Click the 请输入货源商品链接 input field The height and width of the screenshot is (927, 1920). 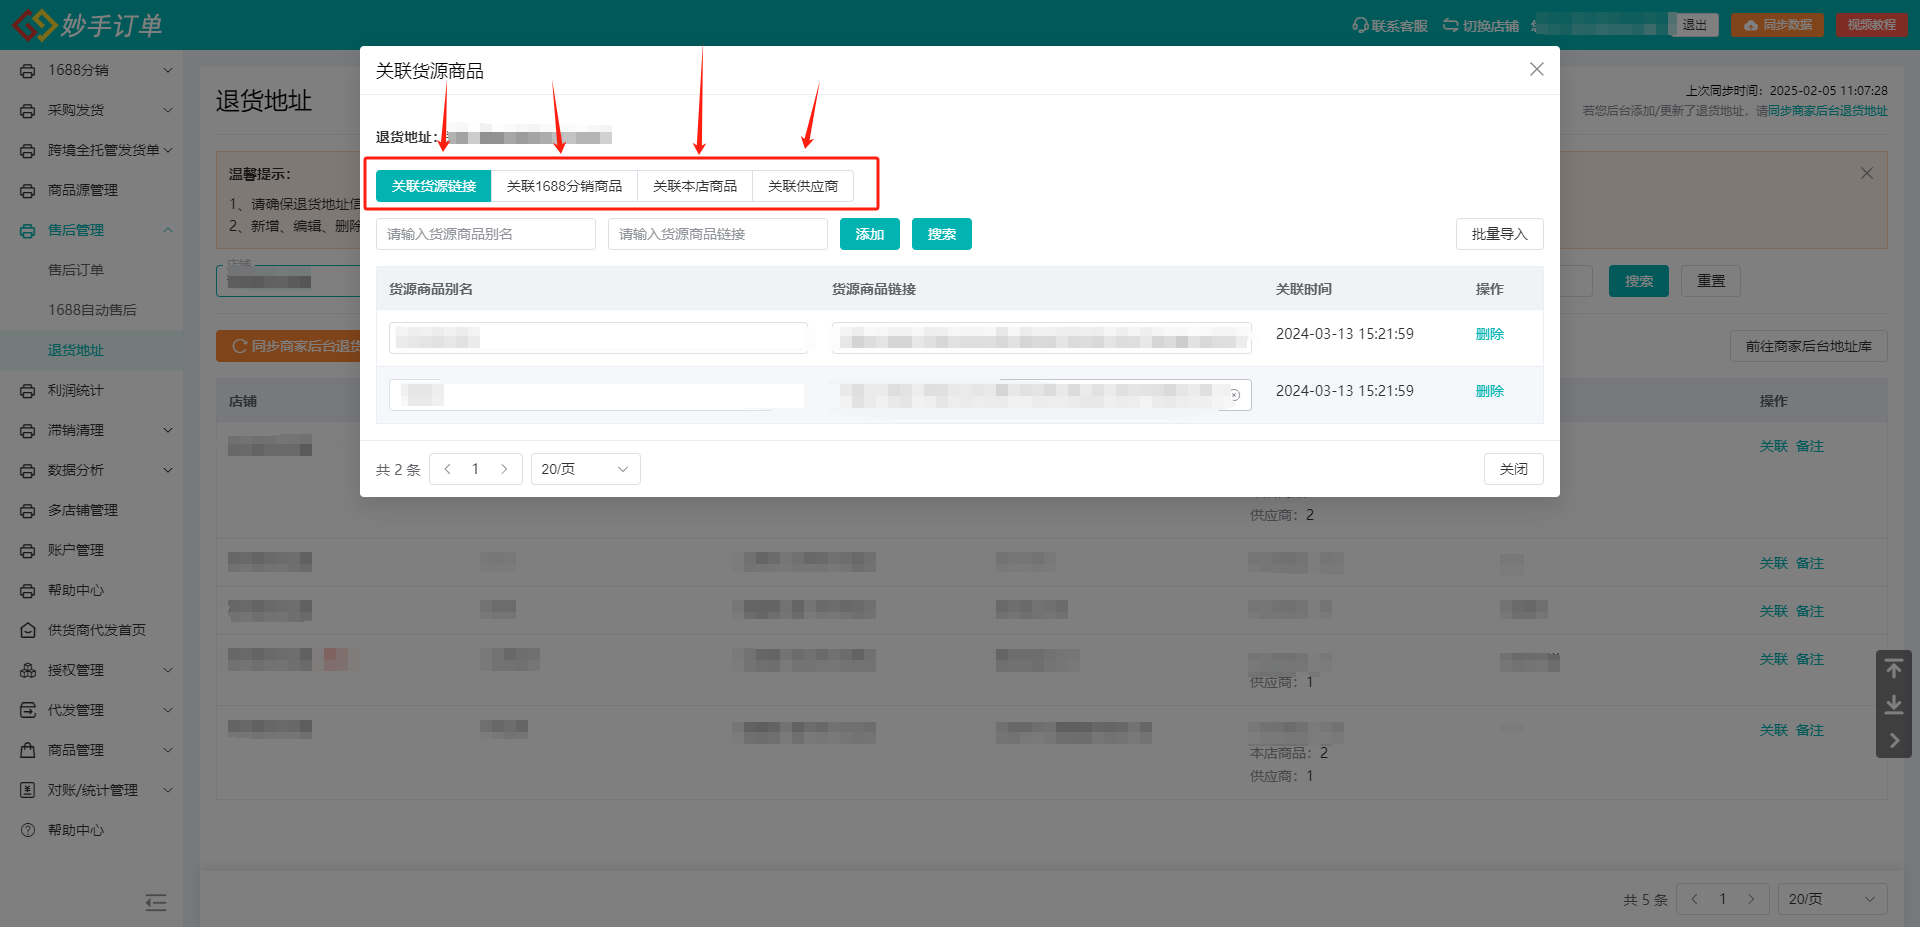[x=718, y=234]
